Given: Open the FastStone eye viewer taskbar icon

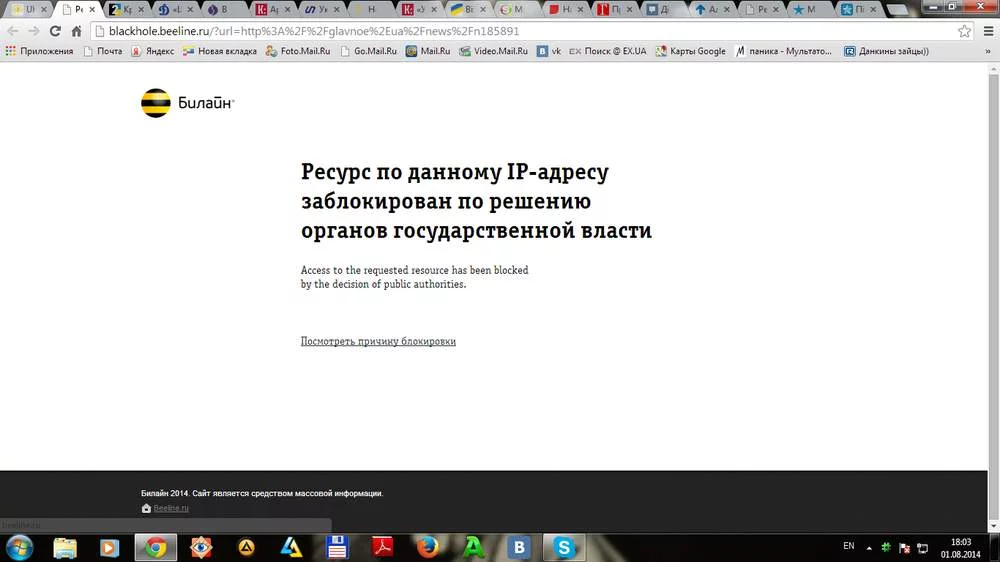Looking at the screenshot, I should [201, 548].
